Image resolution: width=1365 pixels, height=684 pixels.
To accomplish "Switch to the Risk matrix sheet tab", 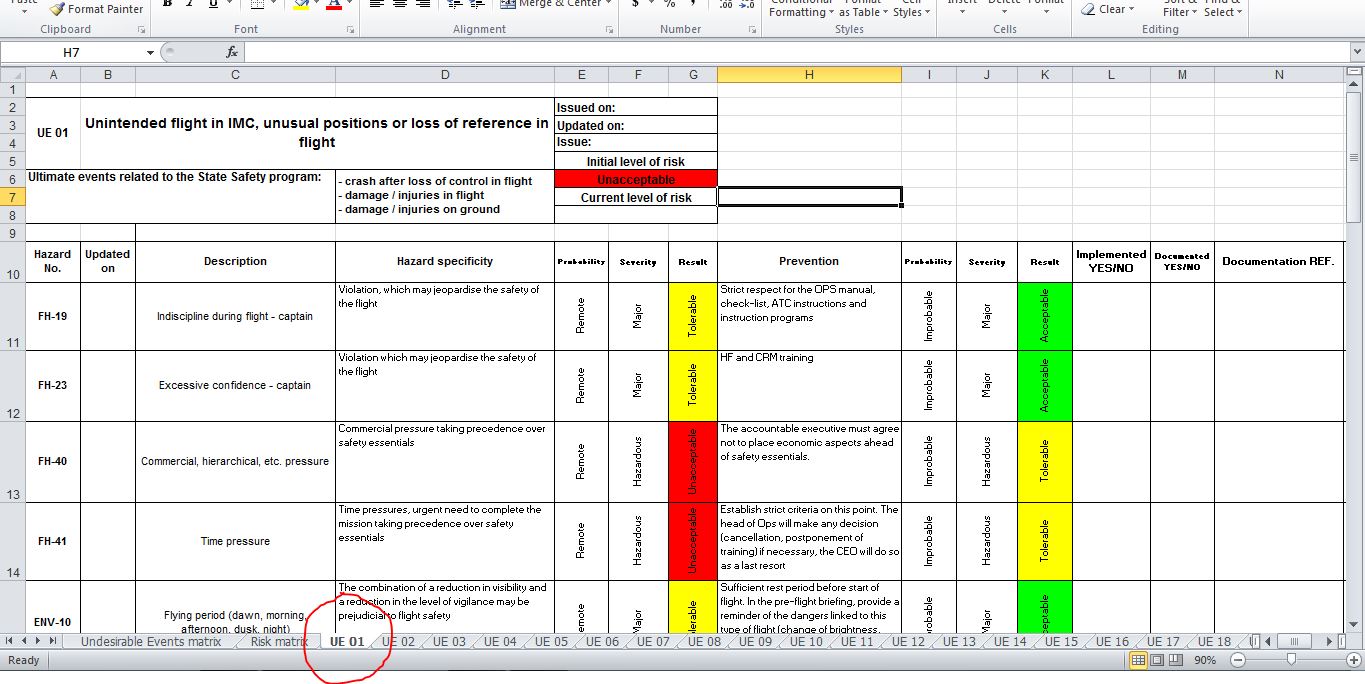I will click(x=278, y=642).
